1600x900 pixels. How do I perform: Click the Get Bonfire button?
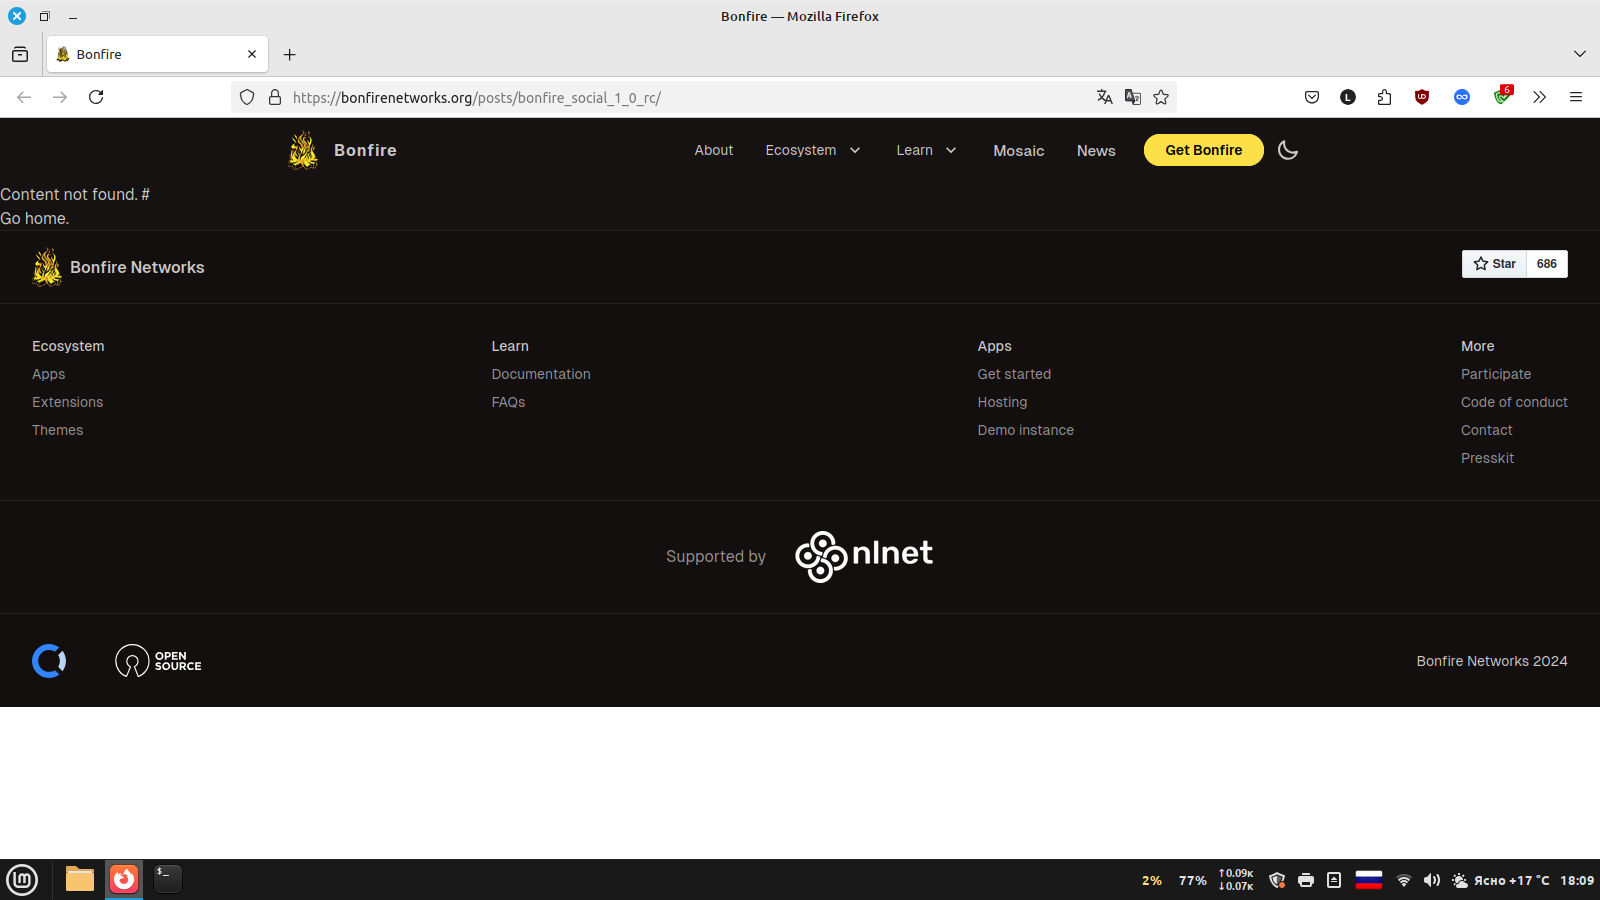coord(1203,150)
